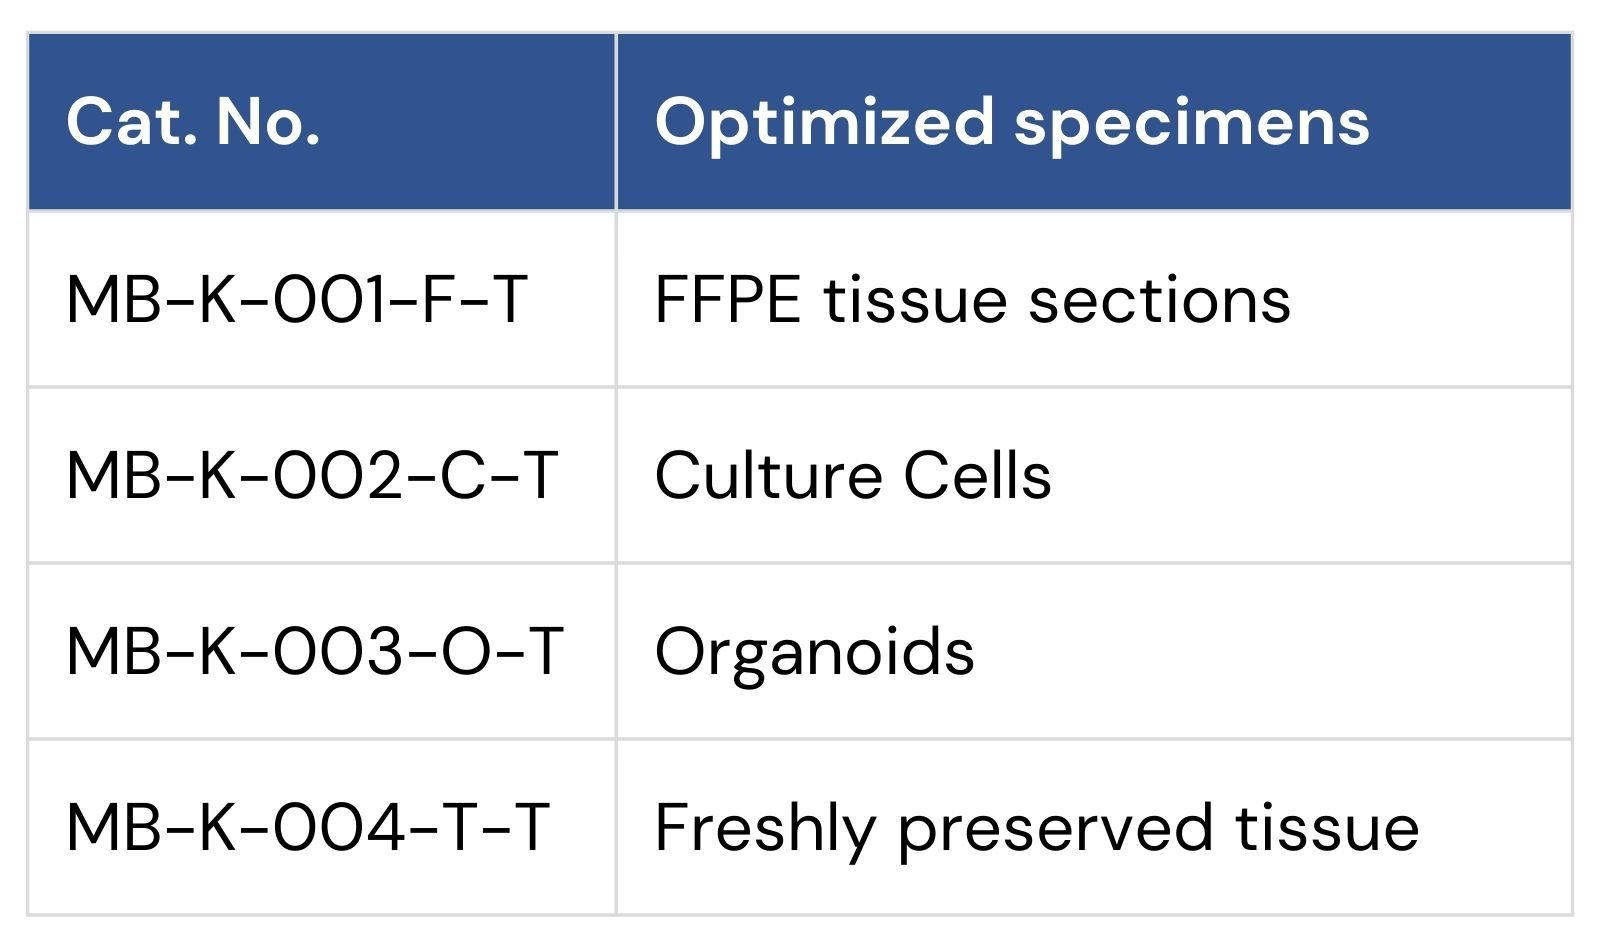
Task: Select catalog number MB-K-001-F-T
Action: pyautogui.click(x=297, y=299)
